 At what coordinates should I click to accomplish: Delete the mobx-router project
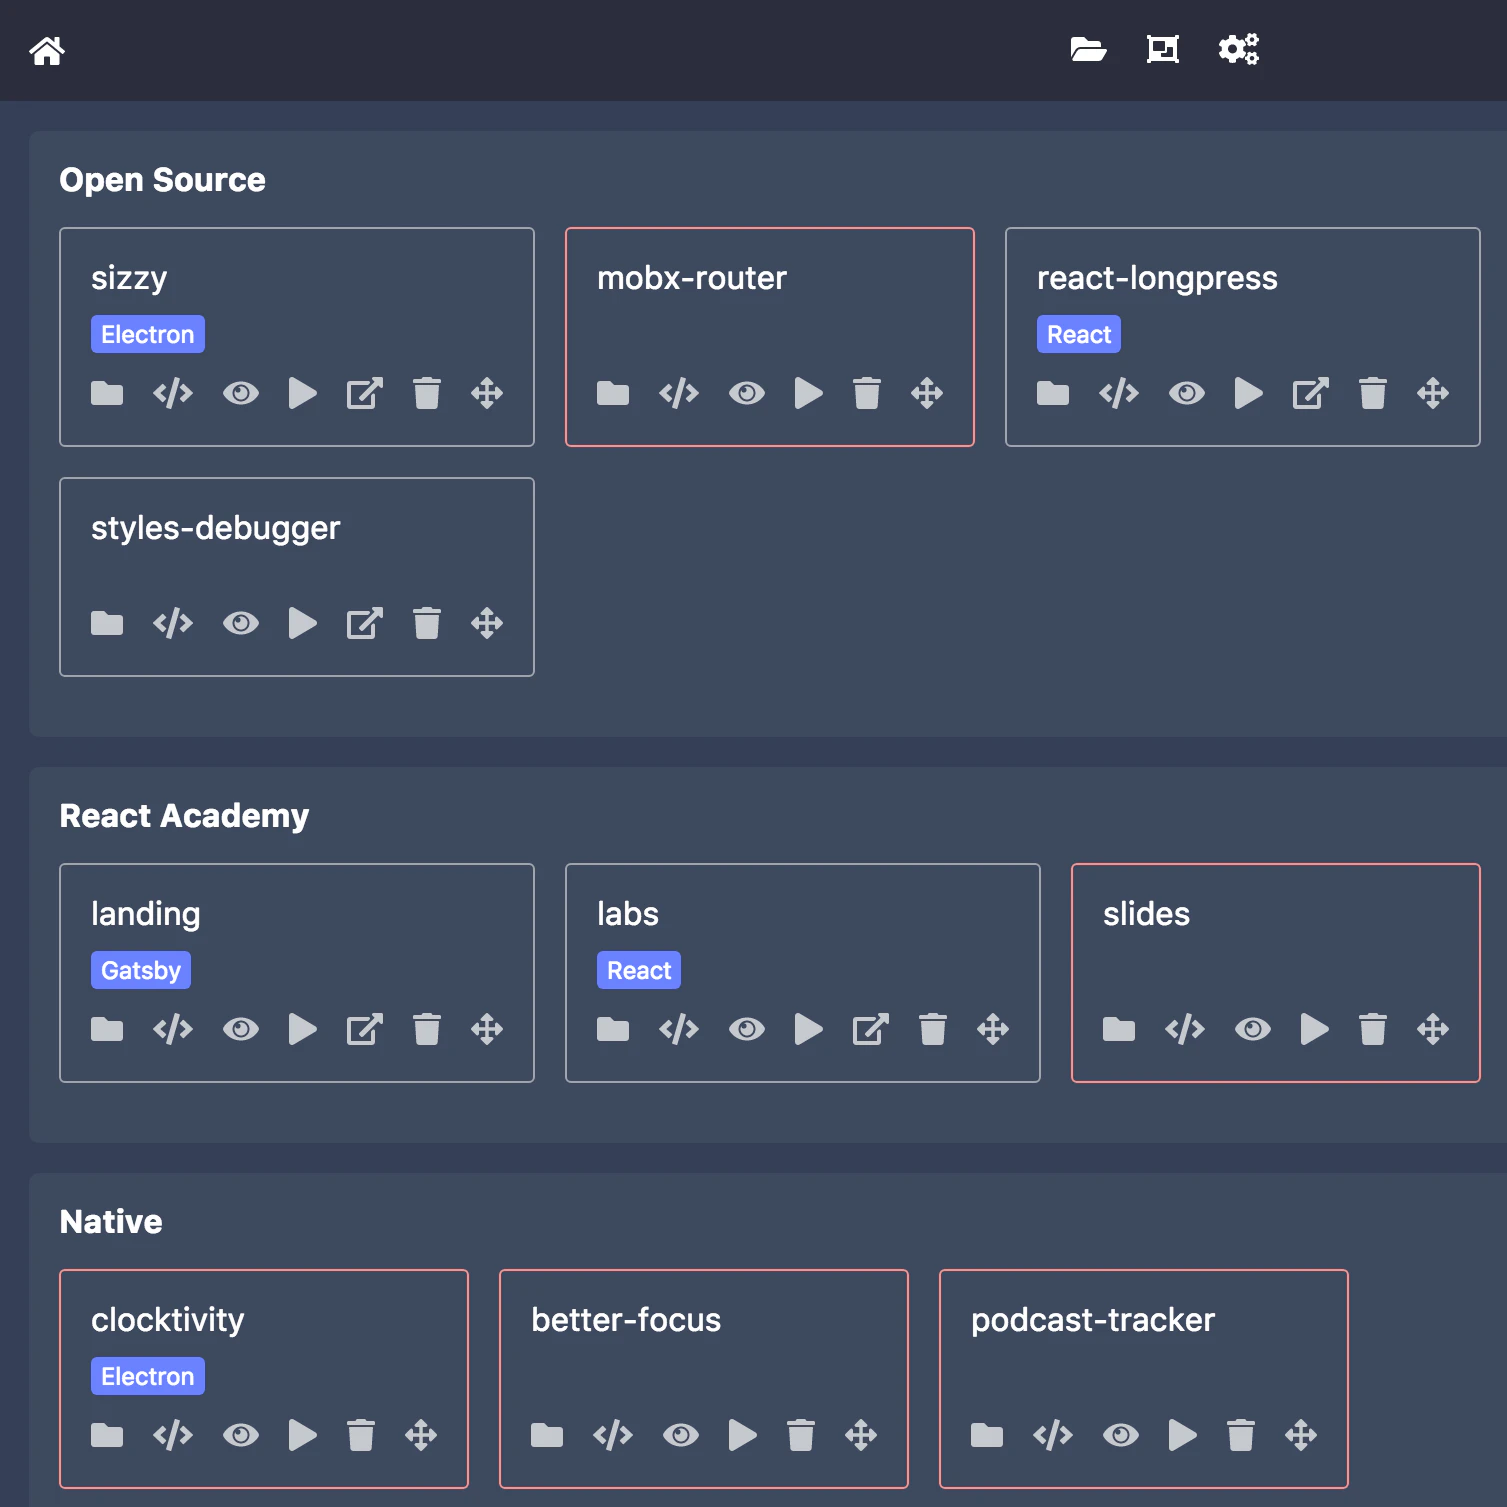coord(867,393)
